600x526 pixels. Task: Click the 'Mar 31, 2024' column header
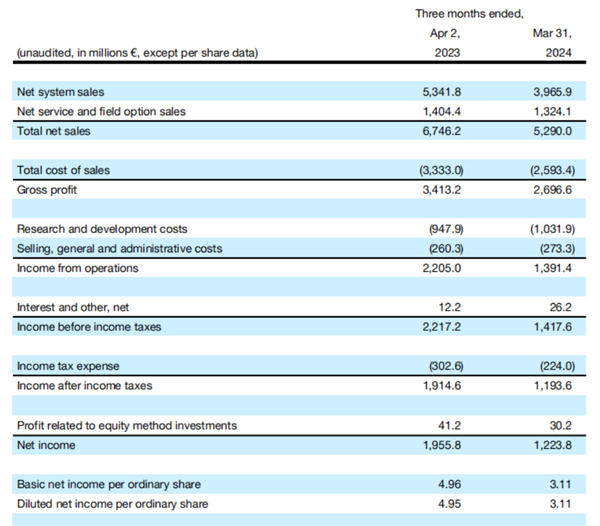556,44
